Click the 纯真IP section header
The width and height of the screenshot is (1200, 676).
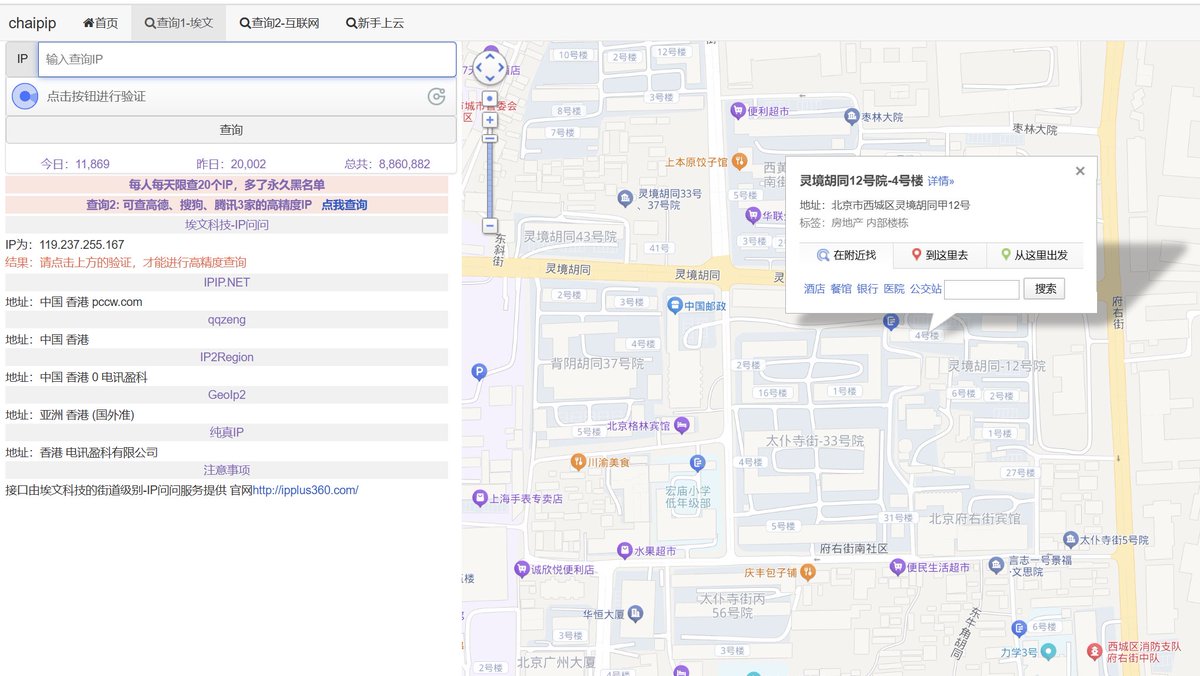(x=227, y=432)
